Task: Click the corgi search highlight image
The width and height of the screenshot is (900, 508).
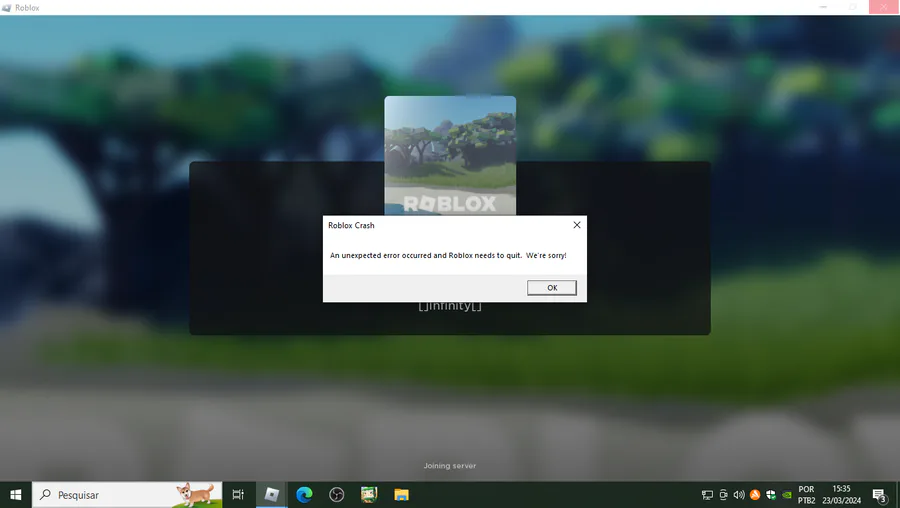Action: (x=195, y=495)
